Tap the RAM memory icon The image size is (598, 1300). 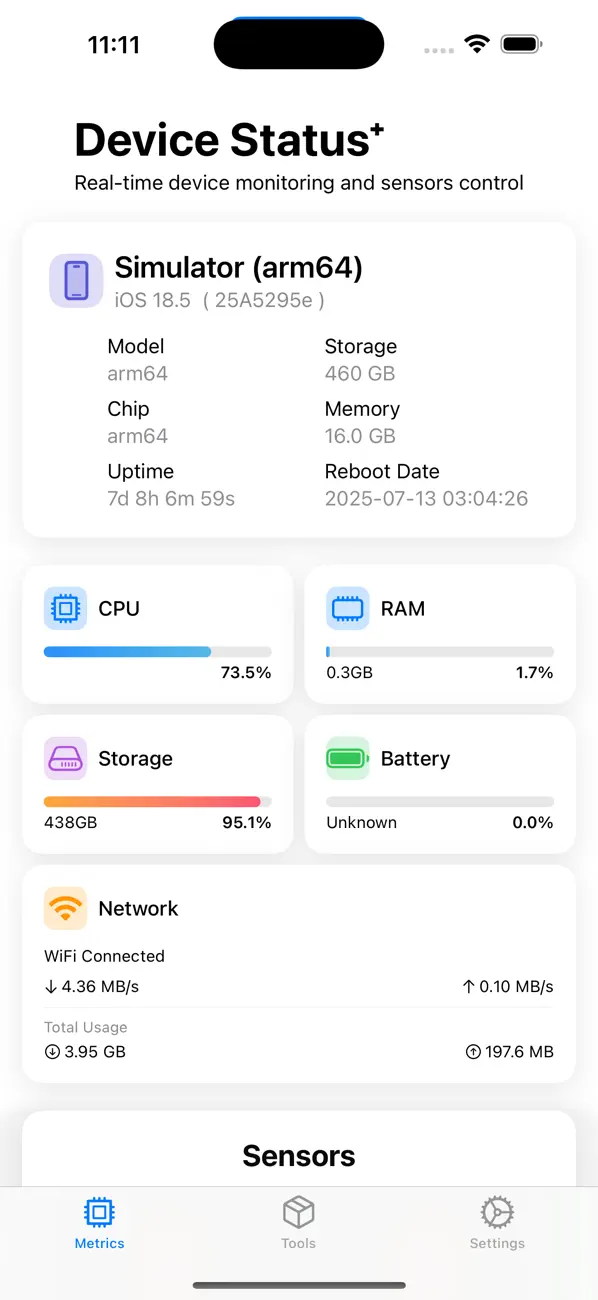pyautogui.click(x=347, y=608)
